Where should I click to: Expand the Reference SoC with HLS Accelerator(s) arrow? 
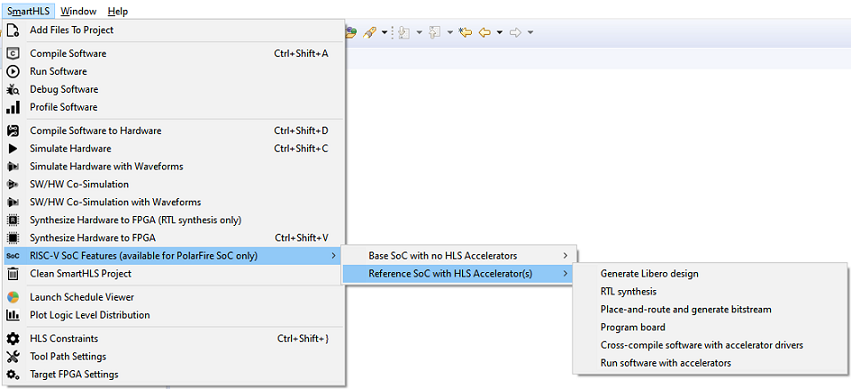[x=566, y=273]
